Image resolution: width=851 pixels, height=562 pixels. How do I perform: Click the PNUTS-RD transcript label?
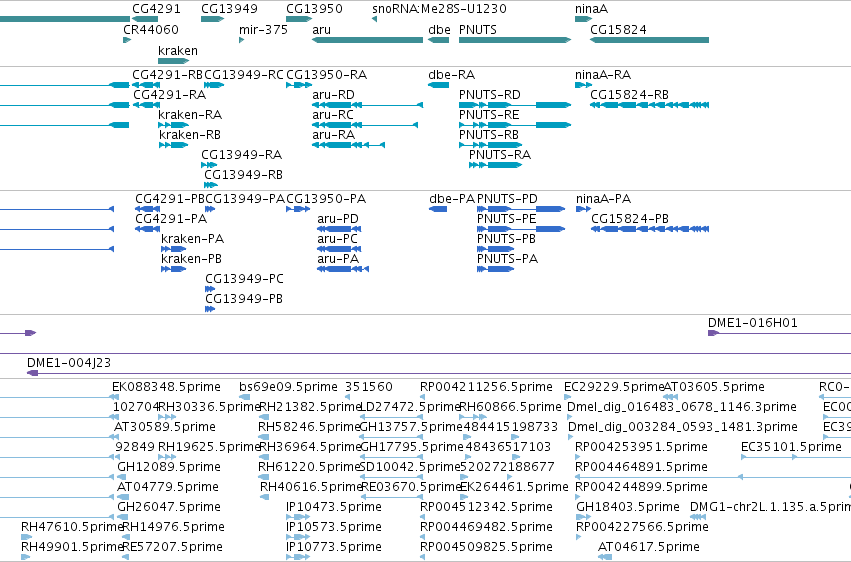(x=490, y=95)
